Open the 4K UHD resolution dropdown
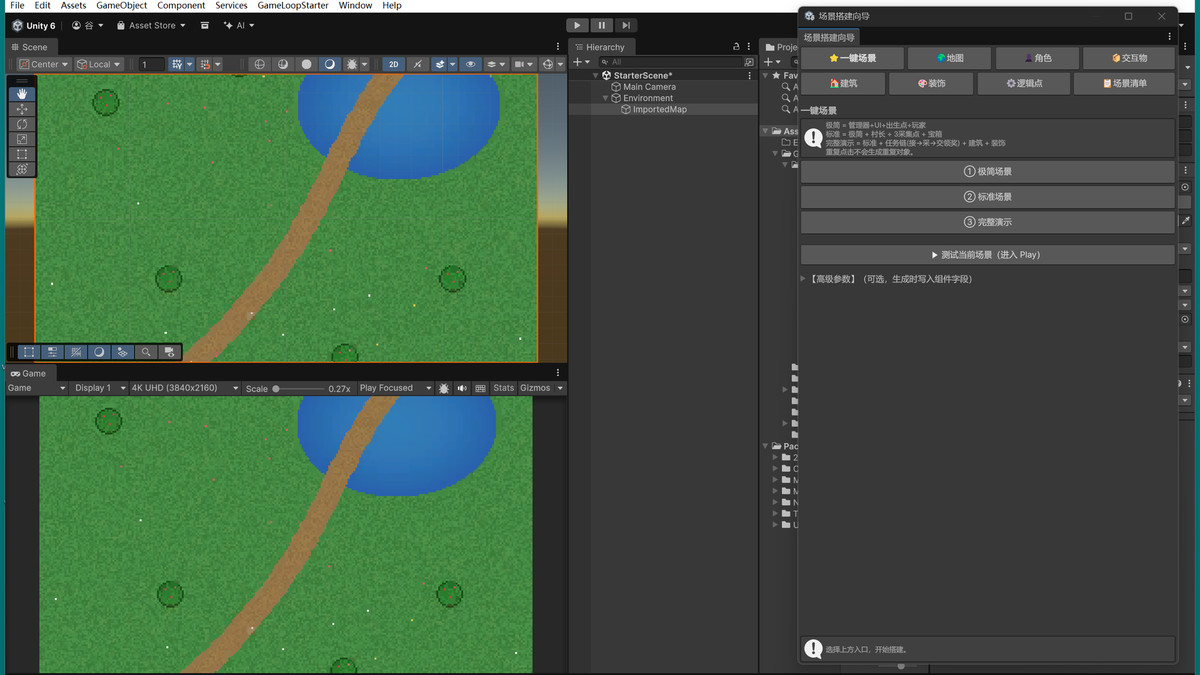 click(x=185, y=388)
